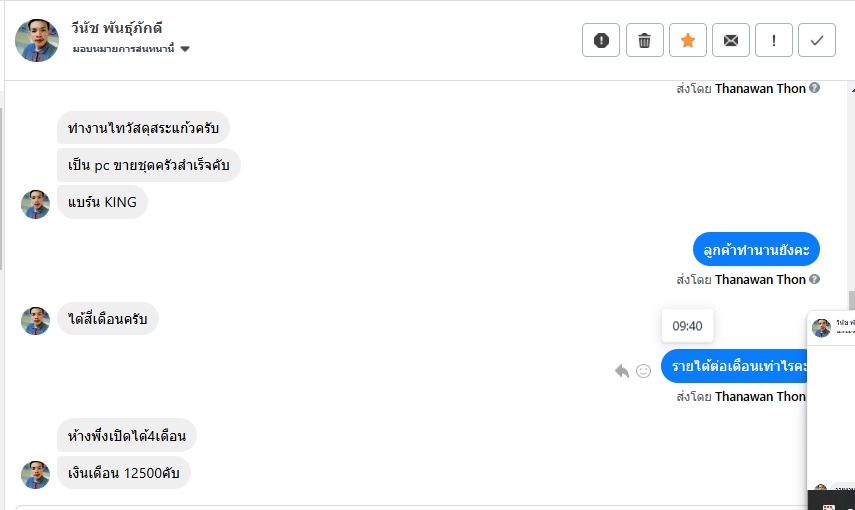Click the reply arrow beside the message
This screenshot has height=510, width=855.
pos(622,371)
